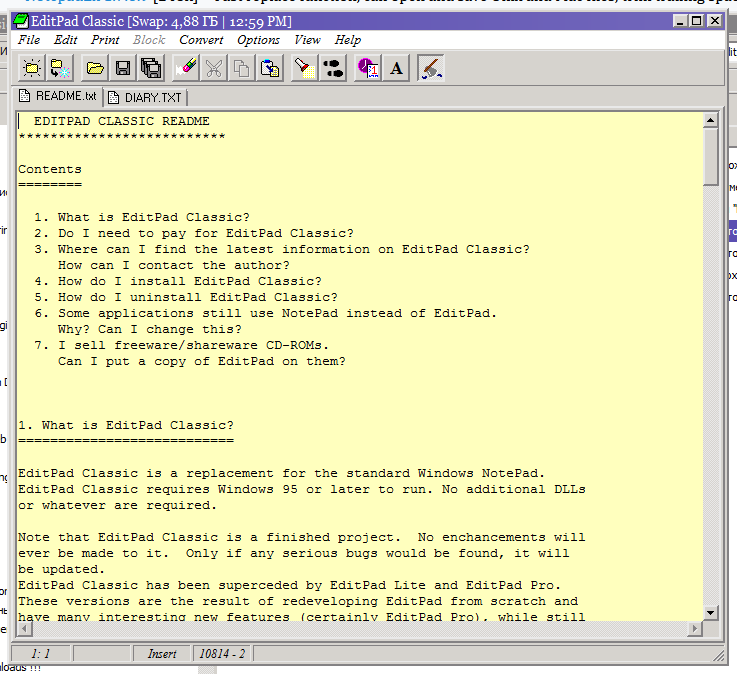Open font settings with the letter A icon

(x=396, y=69)
